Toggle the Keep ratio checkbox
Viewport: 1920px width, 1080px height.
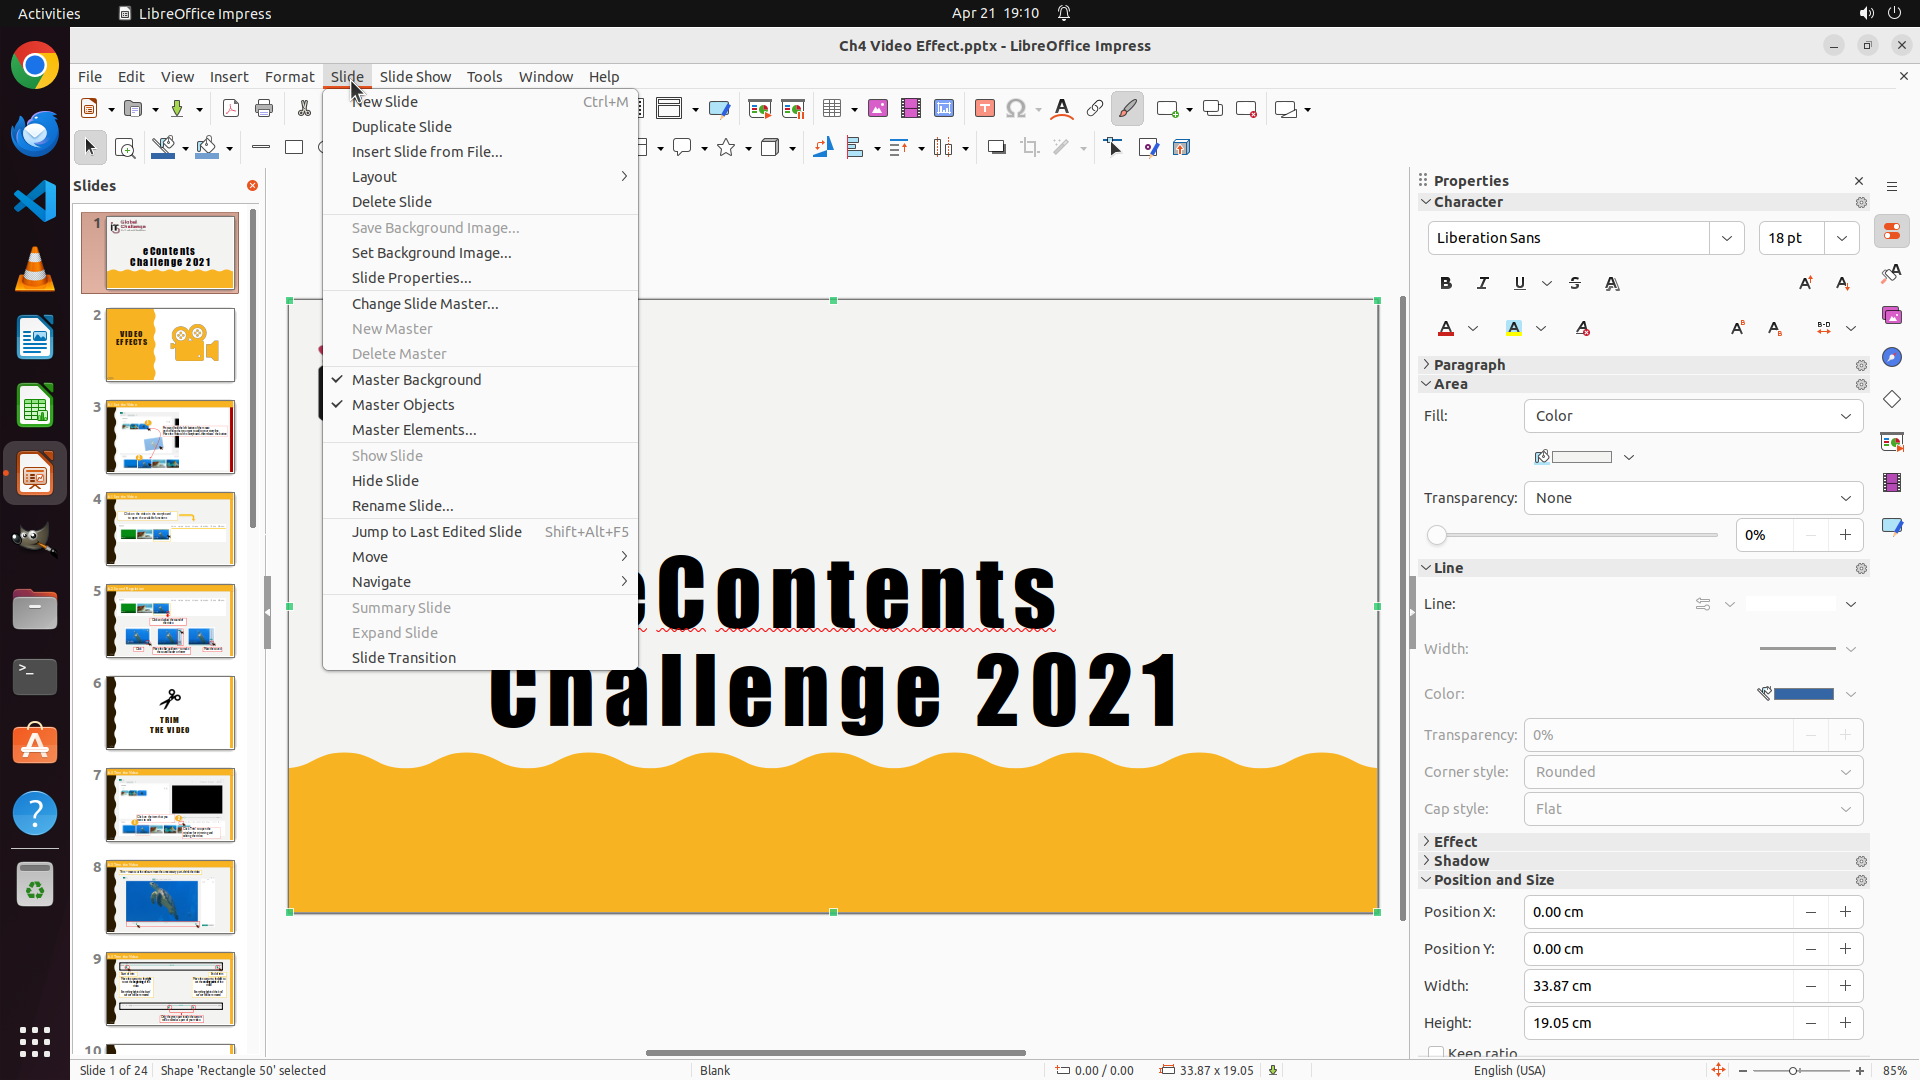click(x=1436, y=1052)
